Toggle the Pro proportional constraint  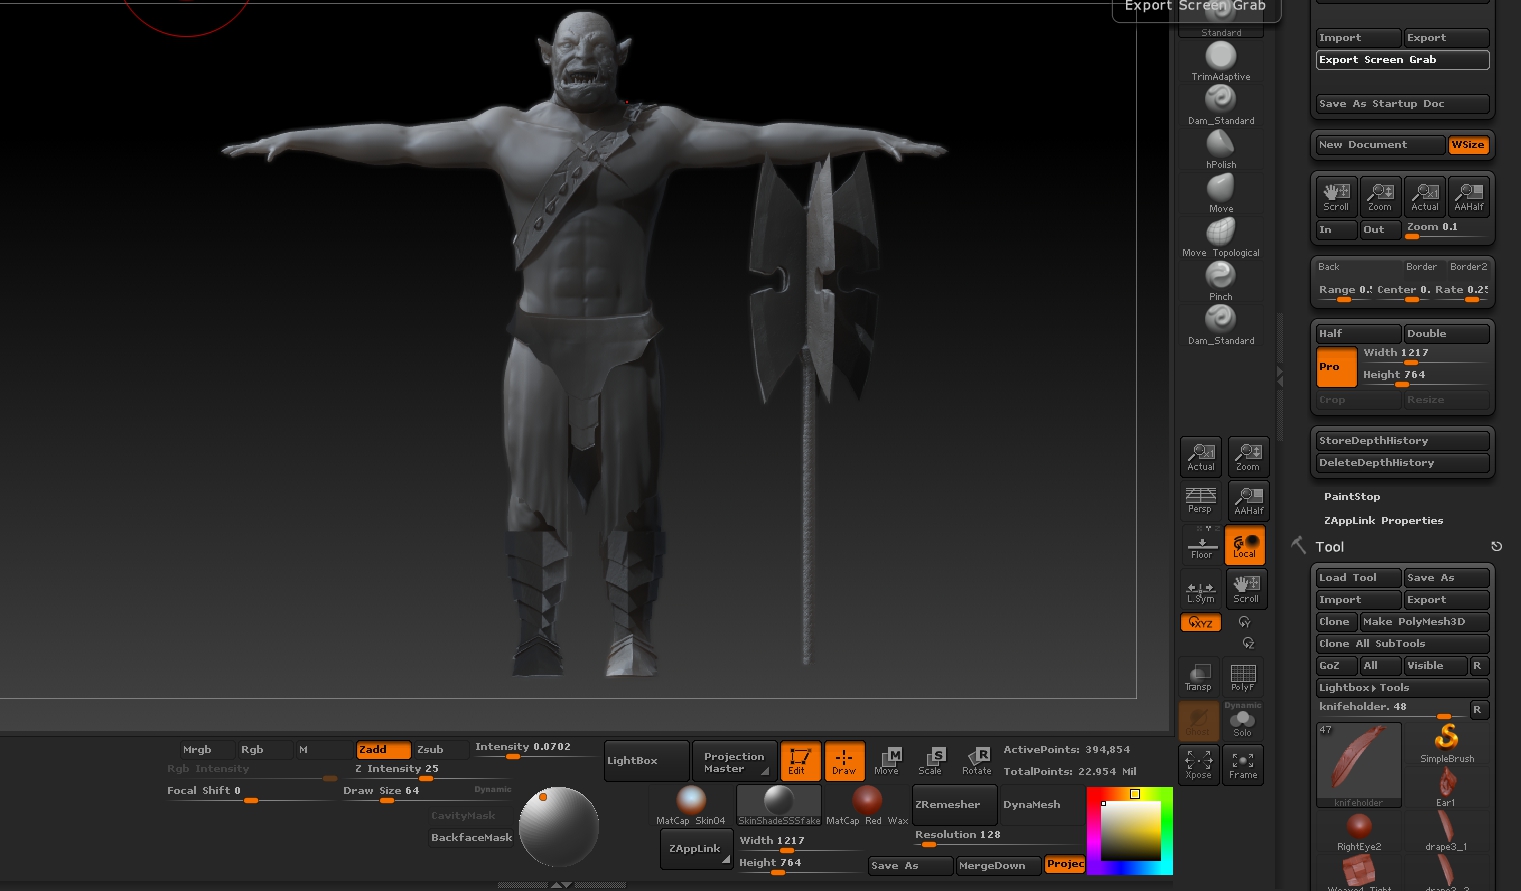[1336, 367]
